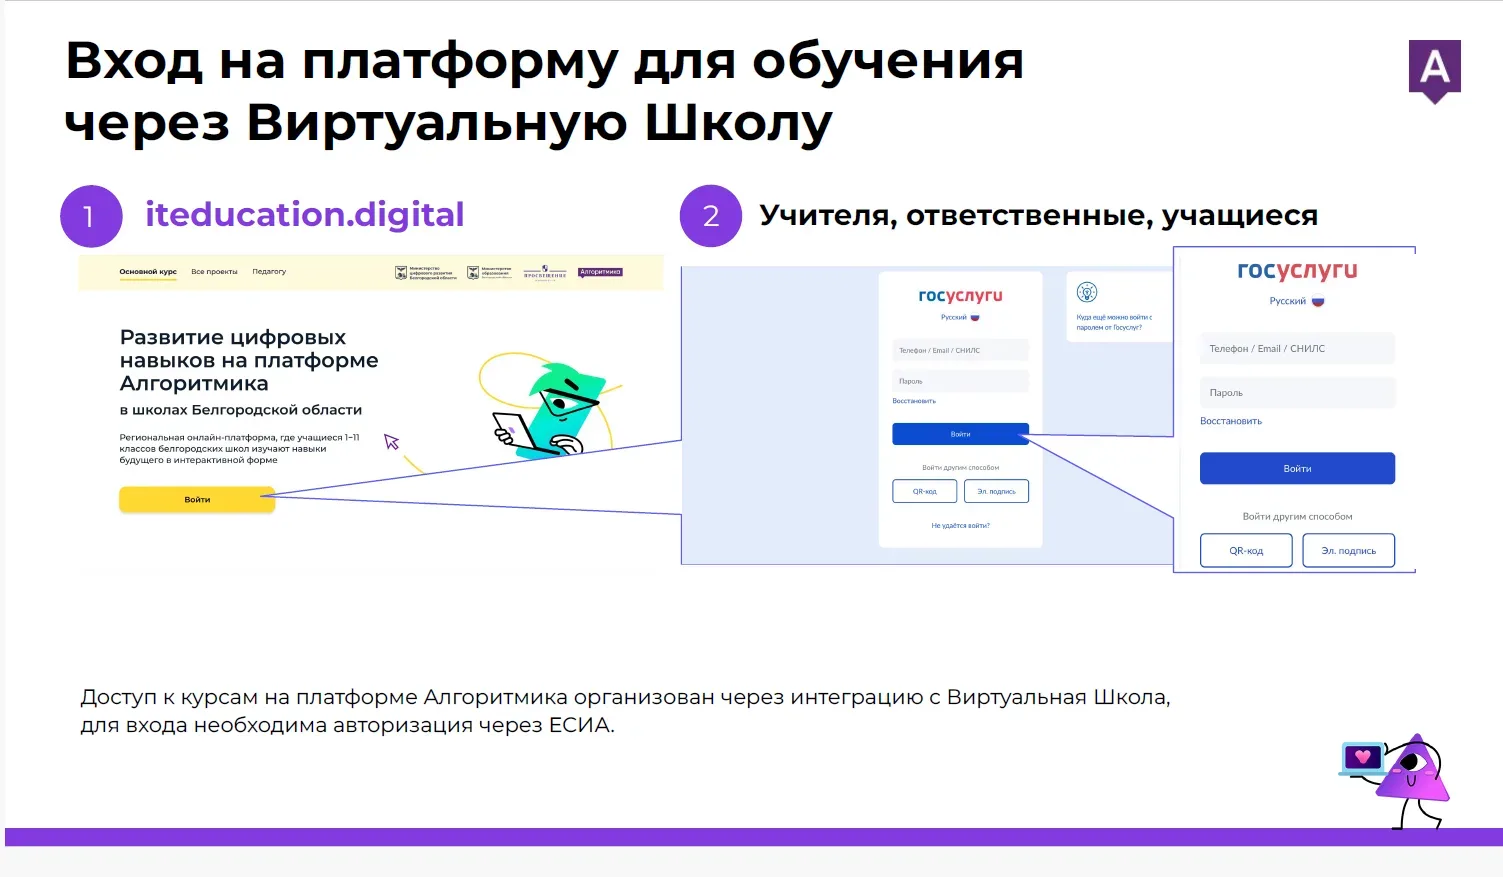Choose Эл. подпись login in the enlarged form

coord(1348,550)
